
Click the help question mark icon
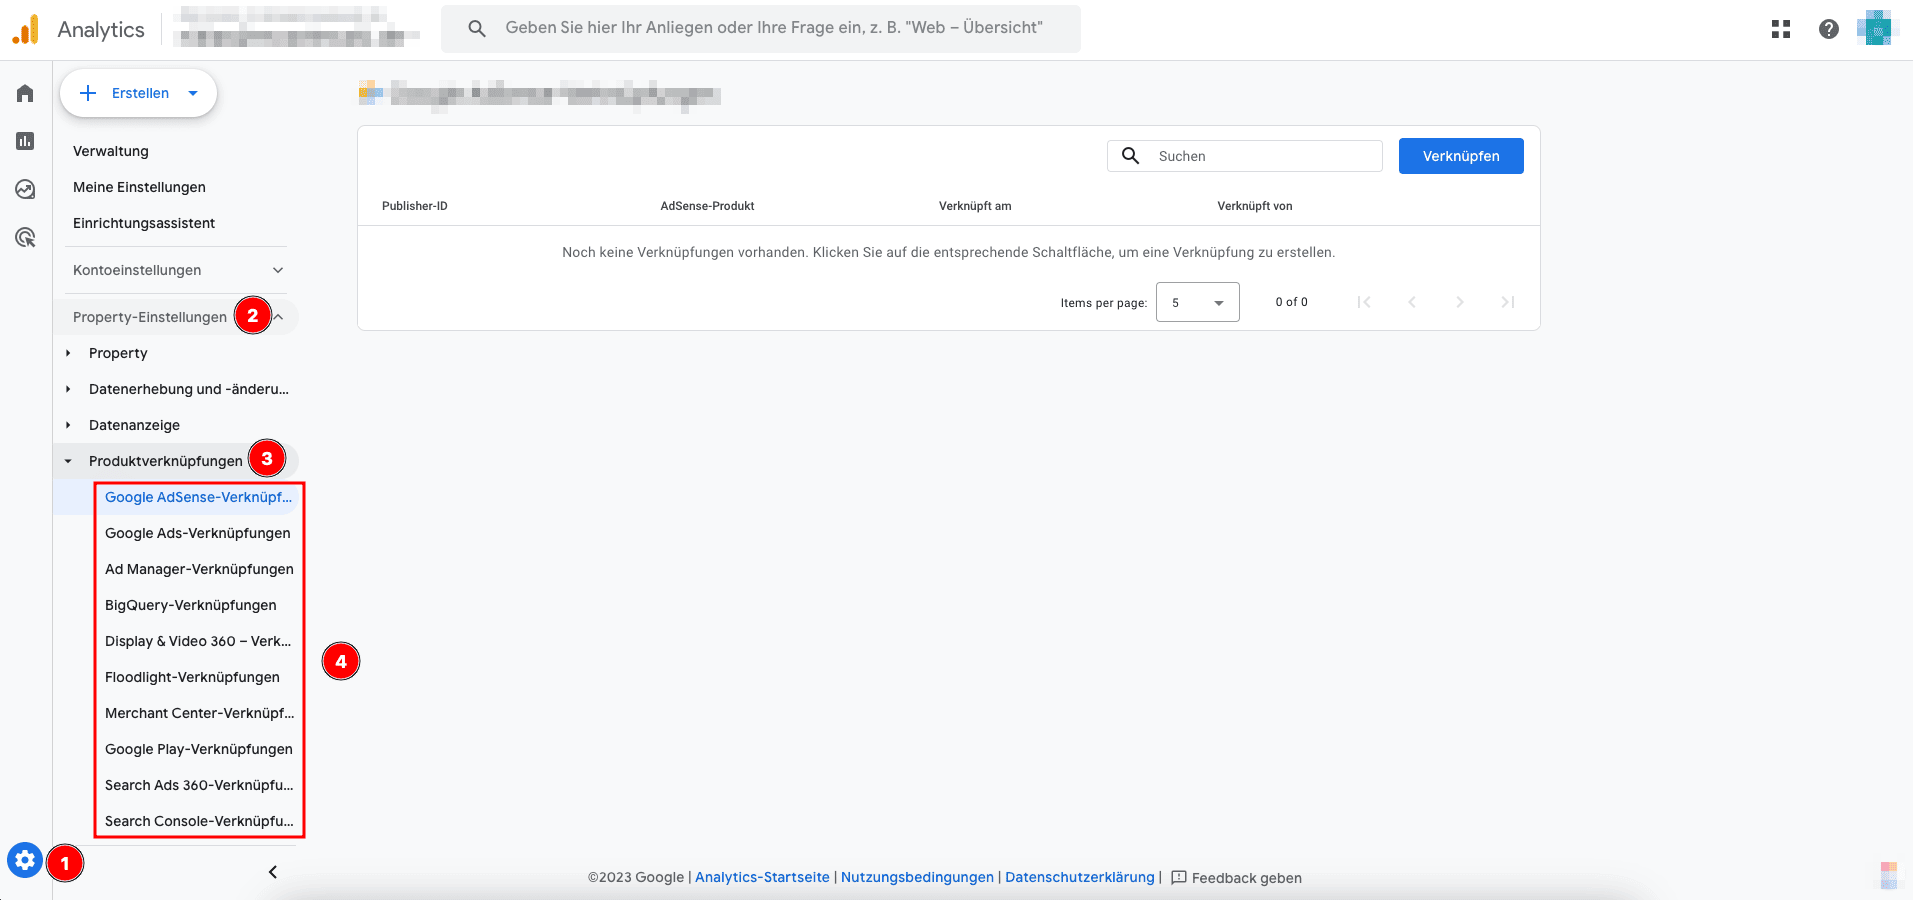1828,29
